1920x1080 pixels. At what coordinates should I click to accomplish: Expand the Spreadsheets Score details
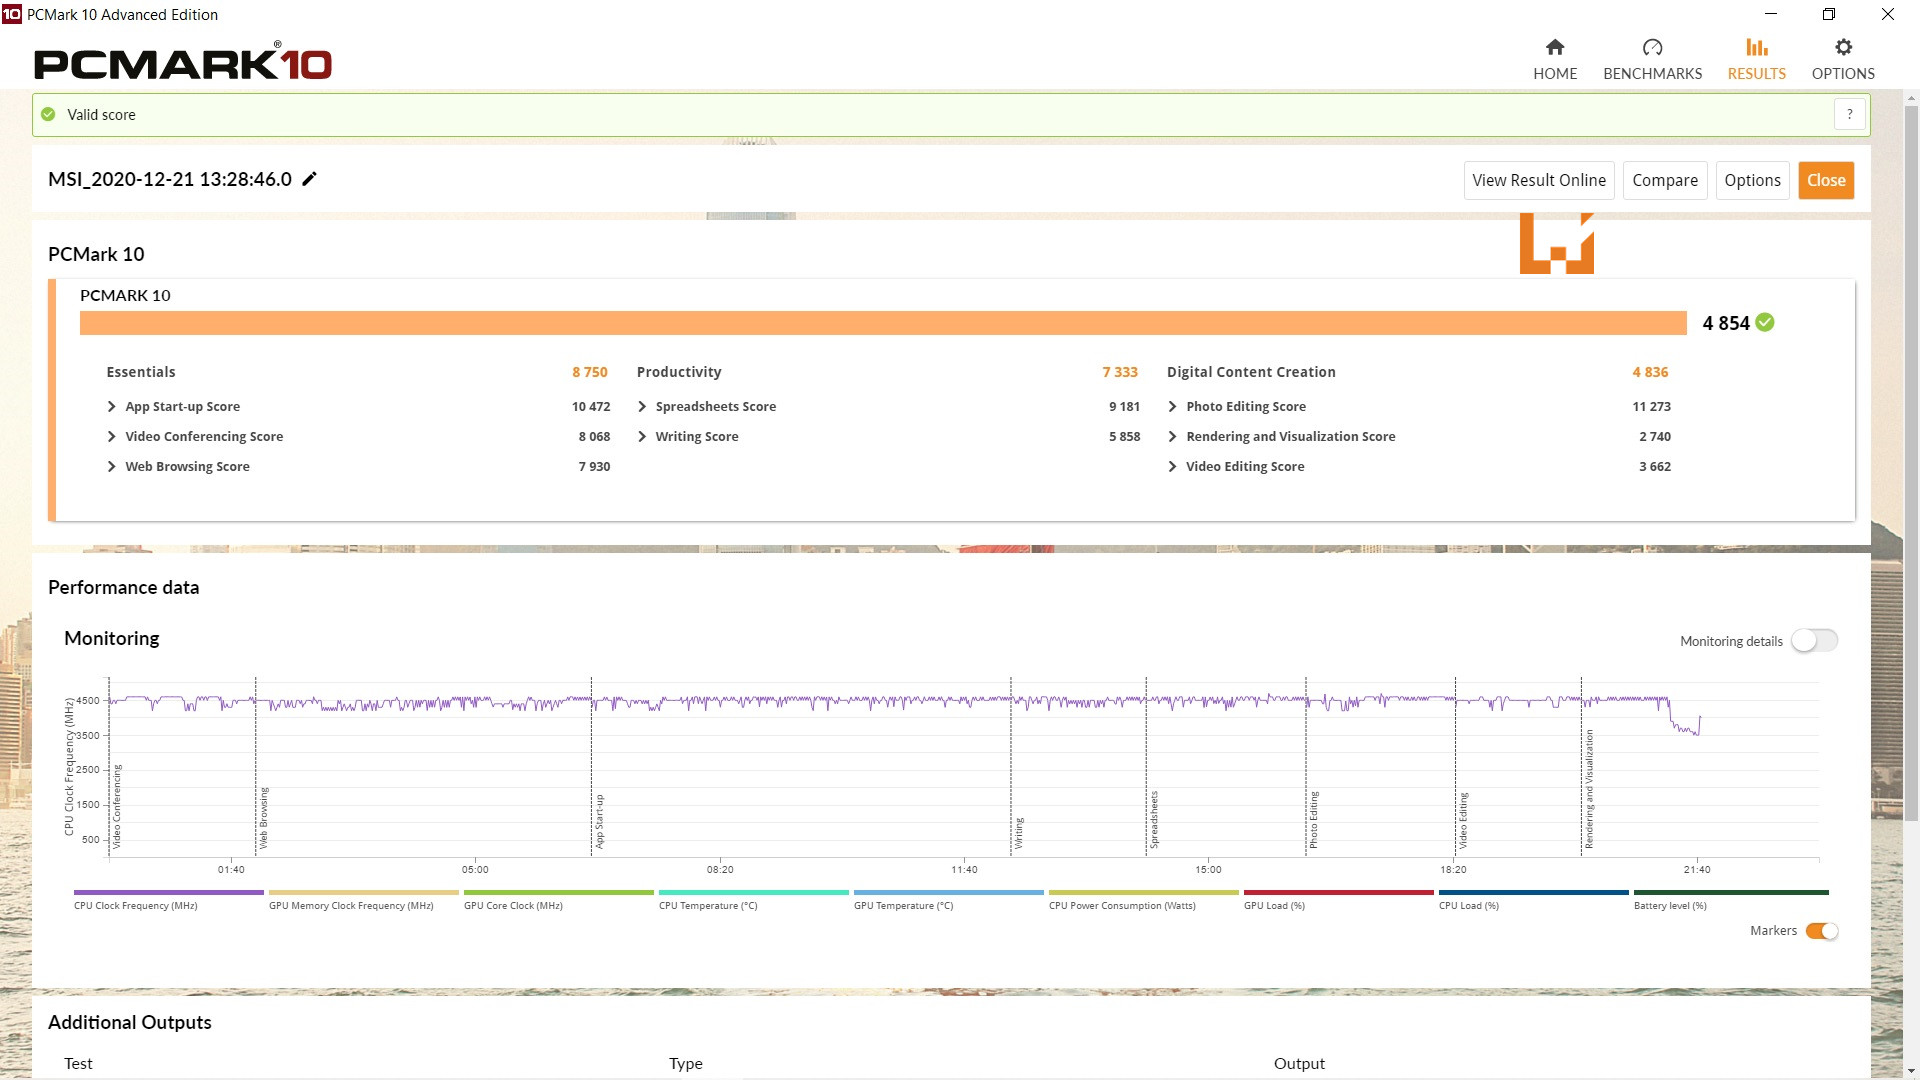tap(642, 407)
